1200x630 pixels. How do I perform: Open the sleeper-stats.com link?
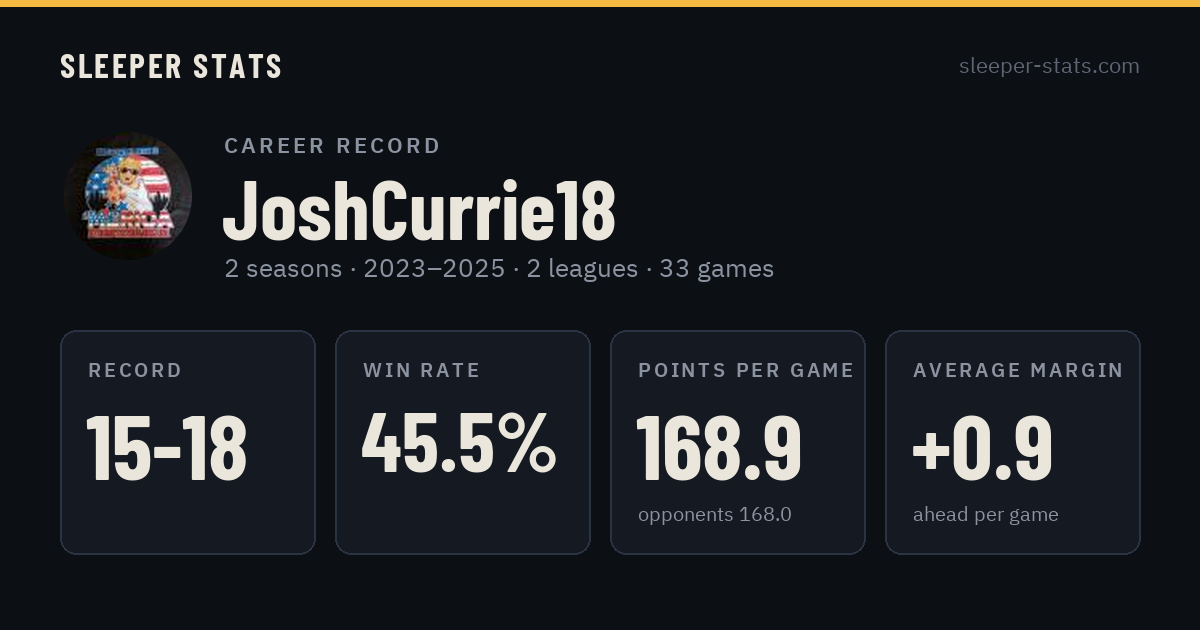click(1049, 66)
